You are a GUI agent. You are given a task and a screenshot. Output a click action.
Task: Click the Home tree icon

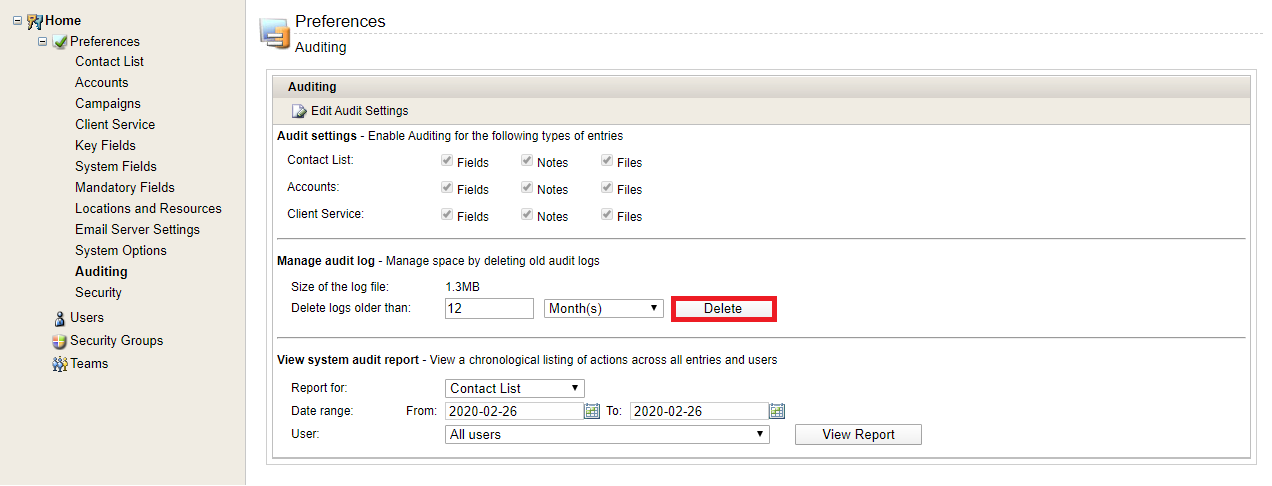[x=35, y=20]
